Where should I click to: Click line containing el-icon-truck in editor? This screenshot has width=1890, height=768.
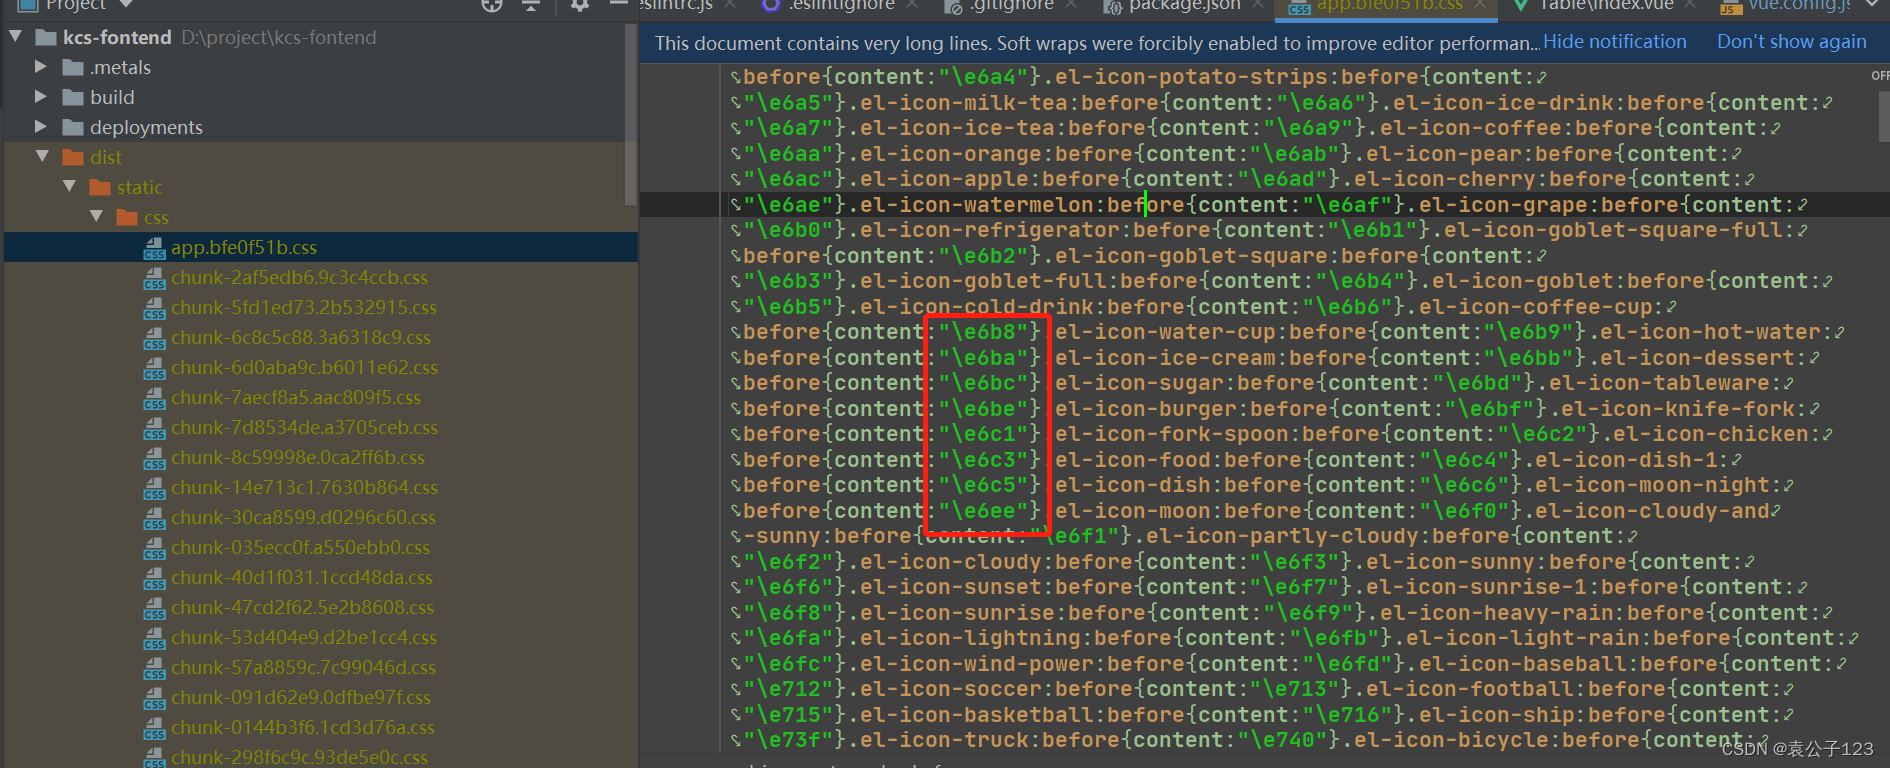pyautogui.click(x=1264, y=740)
